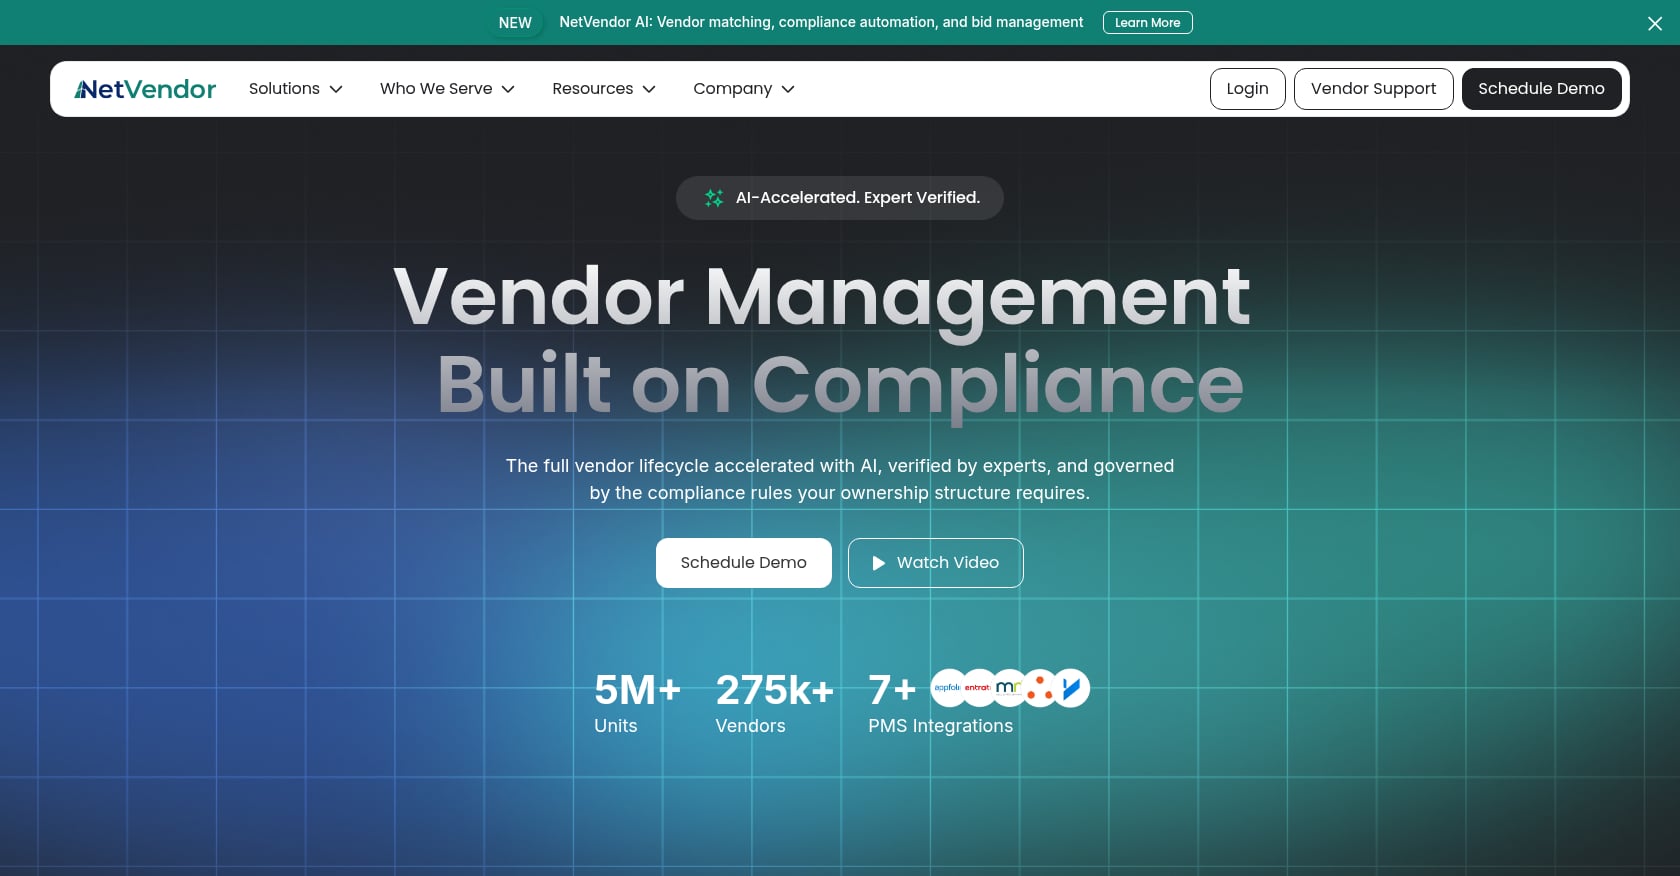1680x876 pixels.
Task: Click the three orange dots integration logo
Action: [1040, 688]
